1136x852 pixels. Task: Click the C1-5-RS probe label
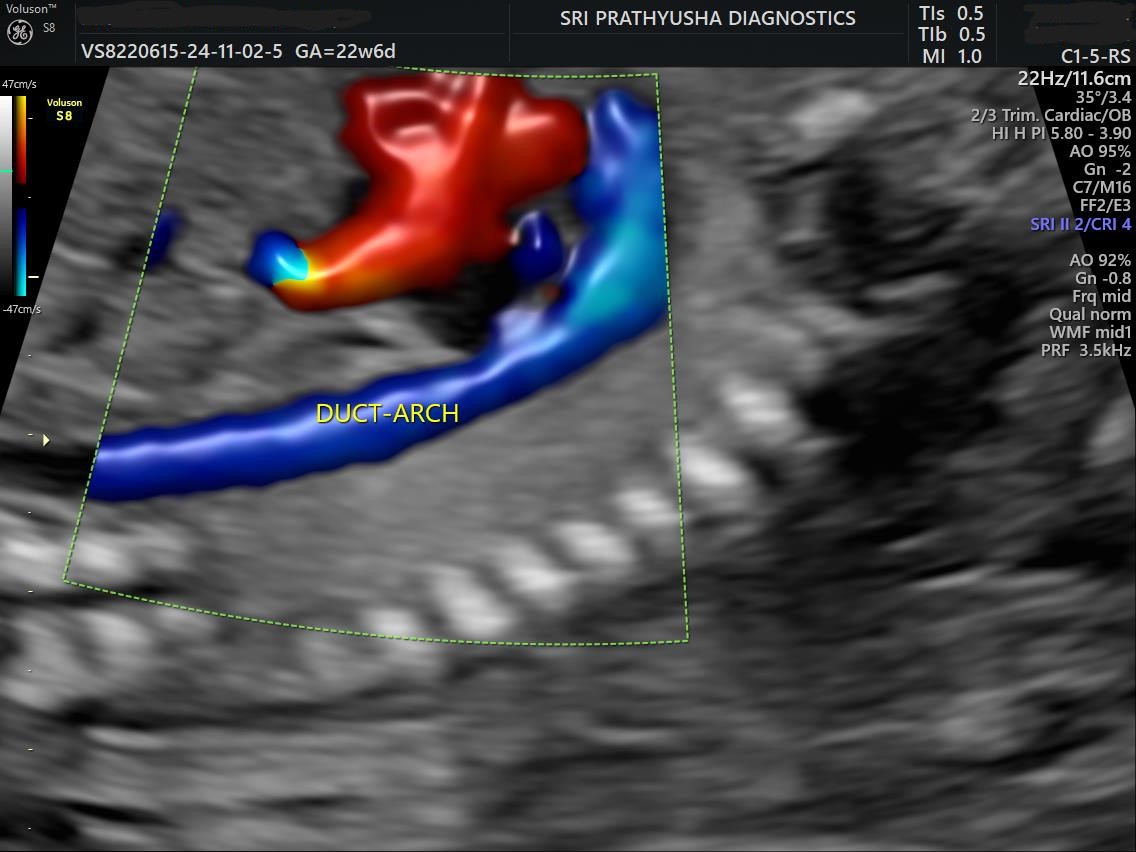pos(1095,57)
